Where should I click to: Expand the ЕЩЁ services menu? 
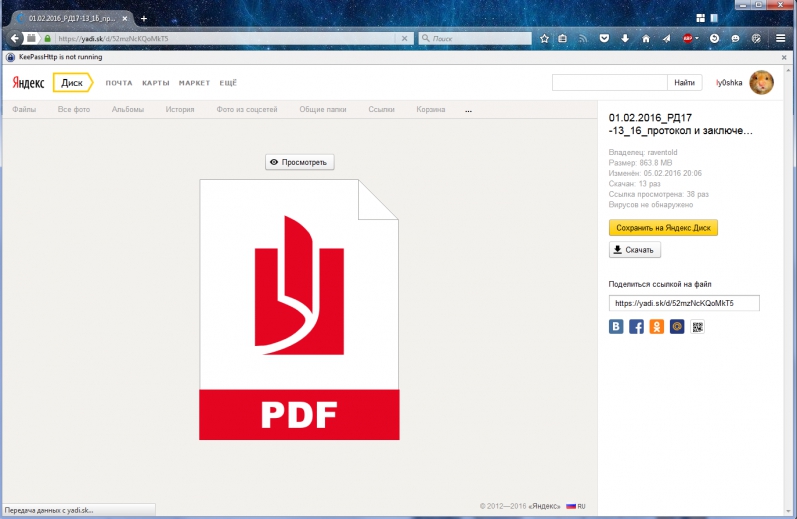pyautogui.click(x=228, y=83)
